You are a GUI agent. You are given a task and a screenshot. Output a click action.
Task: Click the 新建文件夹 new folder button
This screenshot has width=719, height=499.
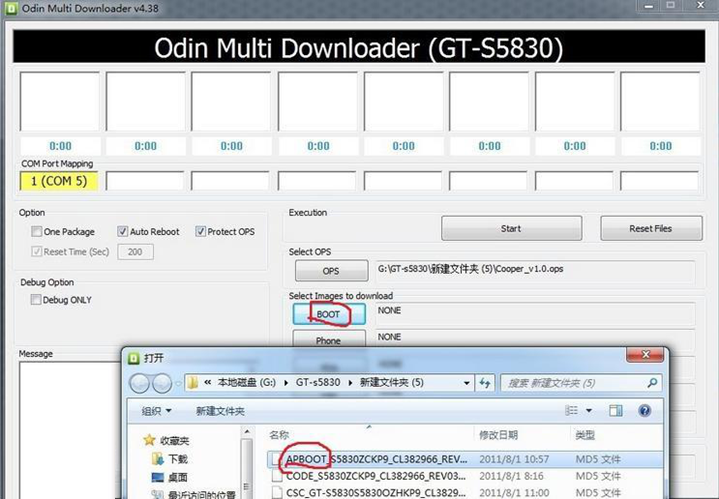(220, 411)
